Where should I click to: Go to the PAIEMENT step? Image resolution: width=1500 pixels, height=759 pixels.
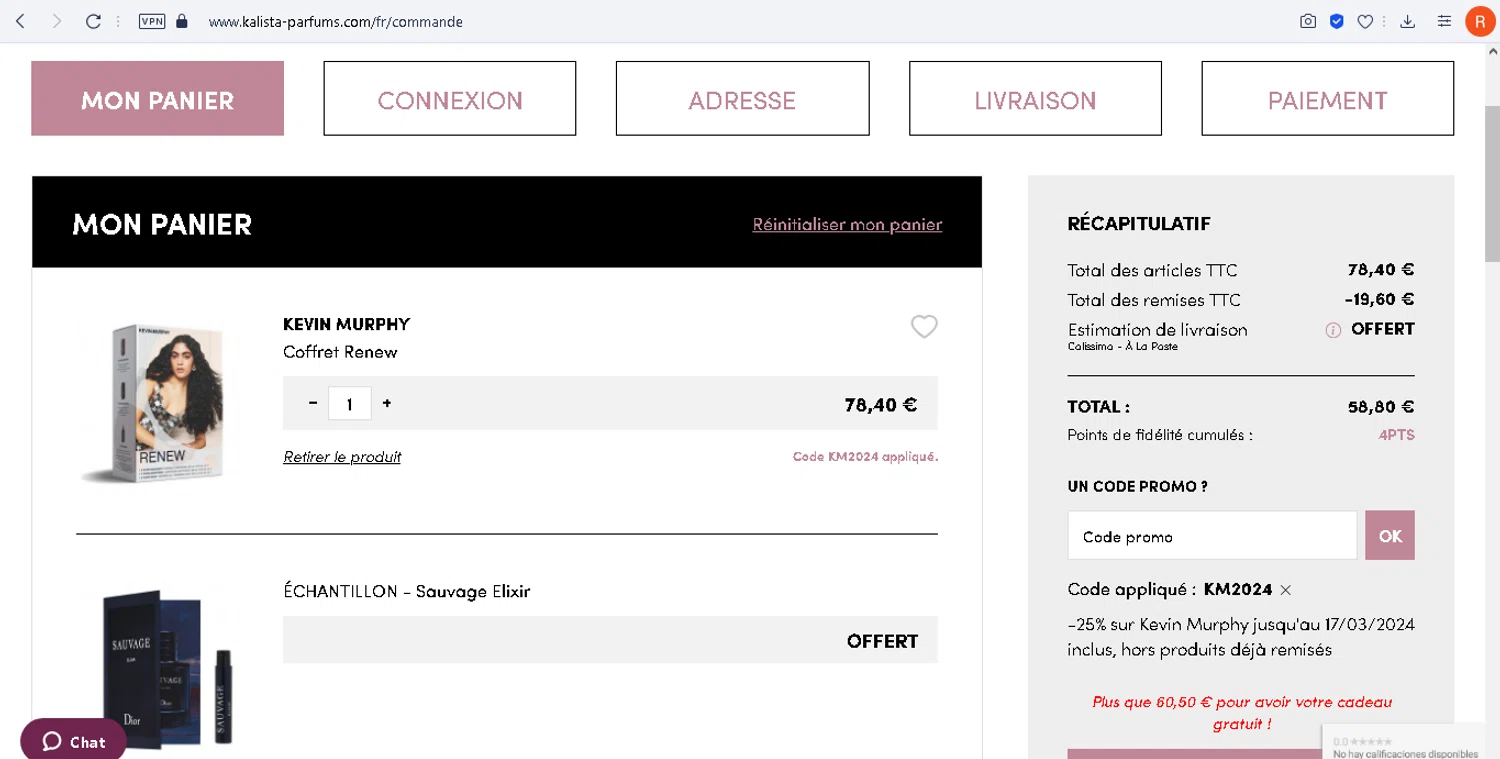coord(1327,99)
